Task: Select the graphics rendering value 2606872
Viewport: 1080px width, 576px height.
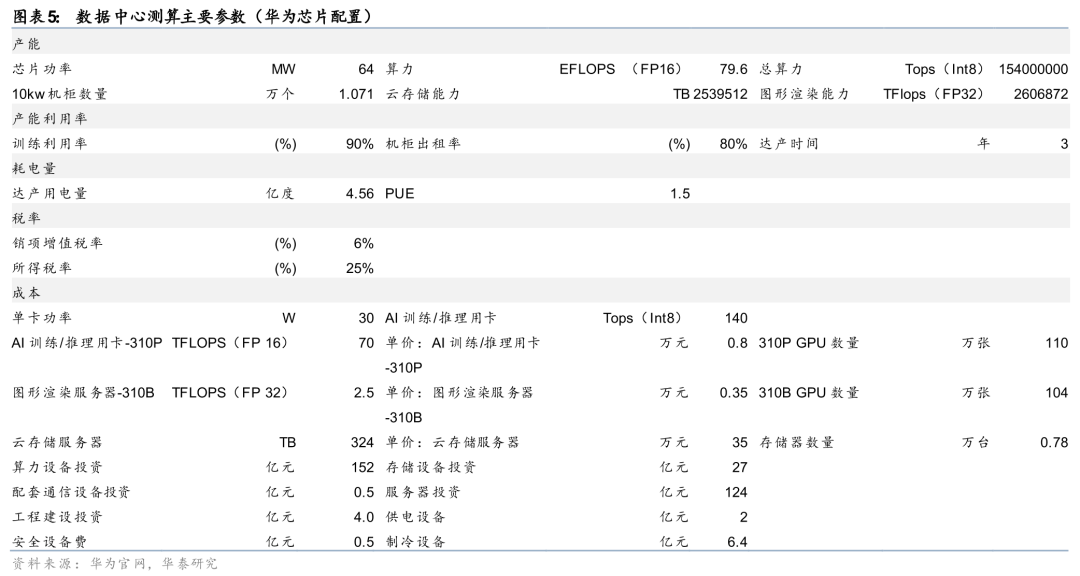Action: point(1040,94)
